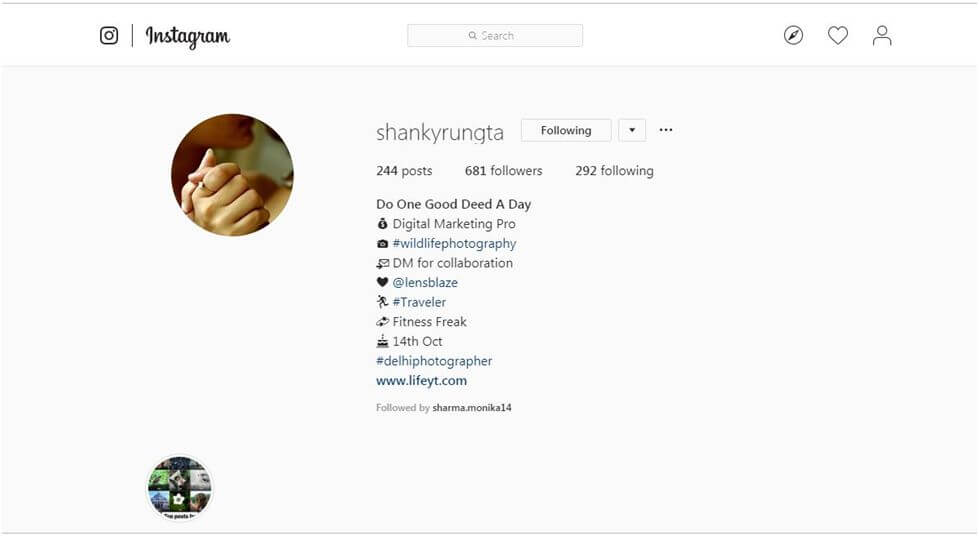979x538 pixels.
Task: View the 292 following list
Action: tap(614, 171)
